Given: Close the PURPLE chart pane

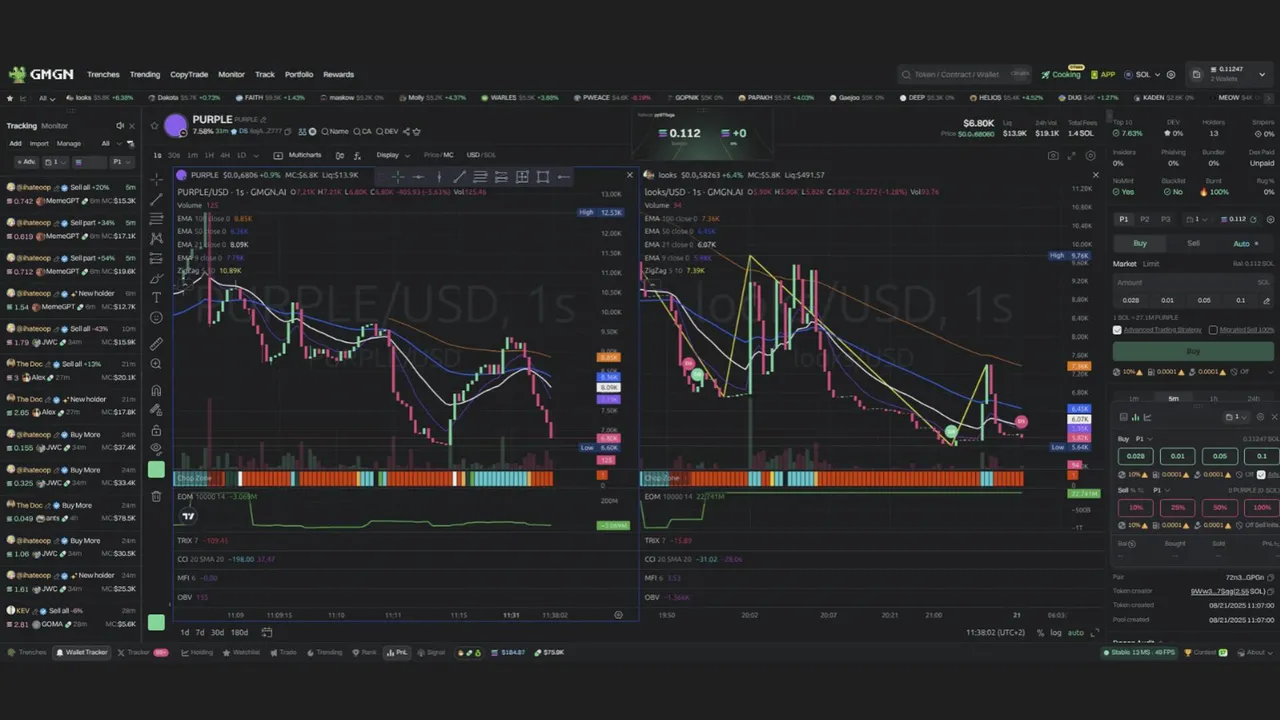Looking at the screenshot, I should point(629,175).
